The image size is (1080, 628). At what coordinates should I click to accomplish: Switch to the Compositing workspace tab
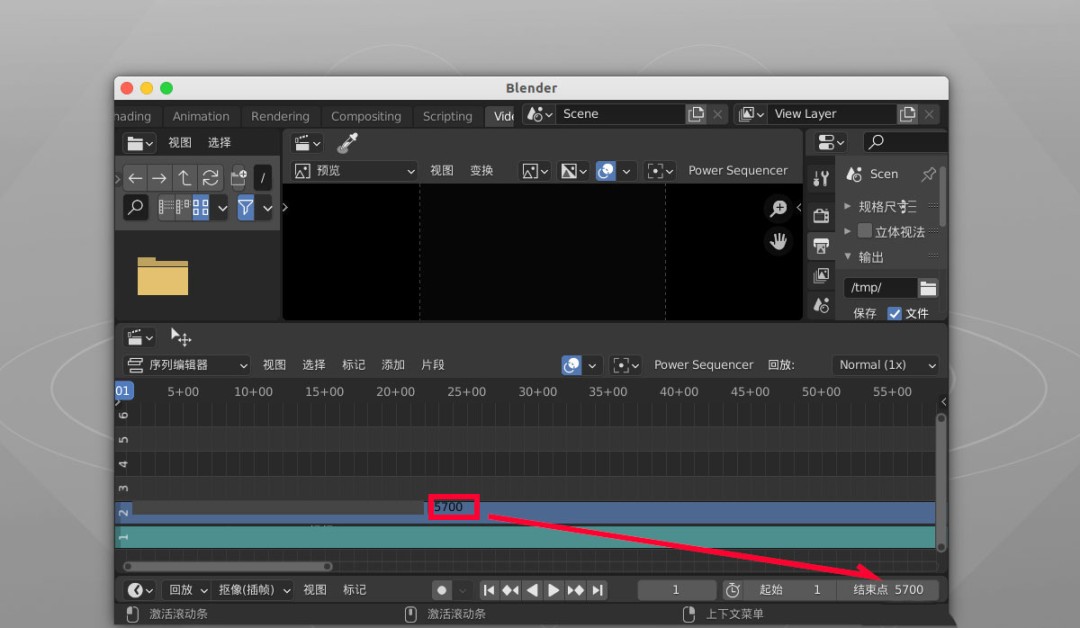point(366,116)
